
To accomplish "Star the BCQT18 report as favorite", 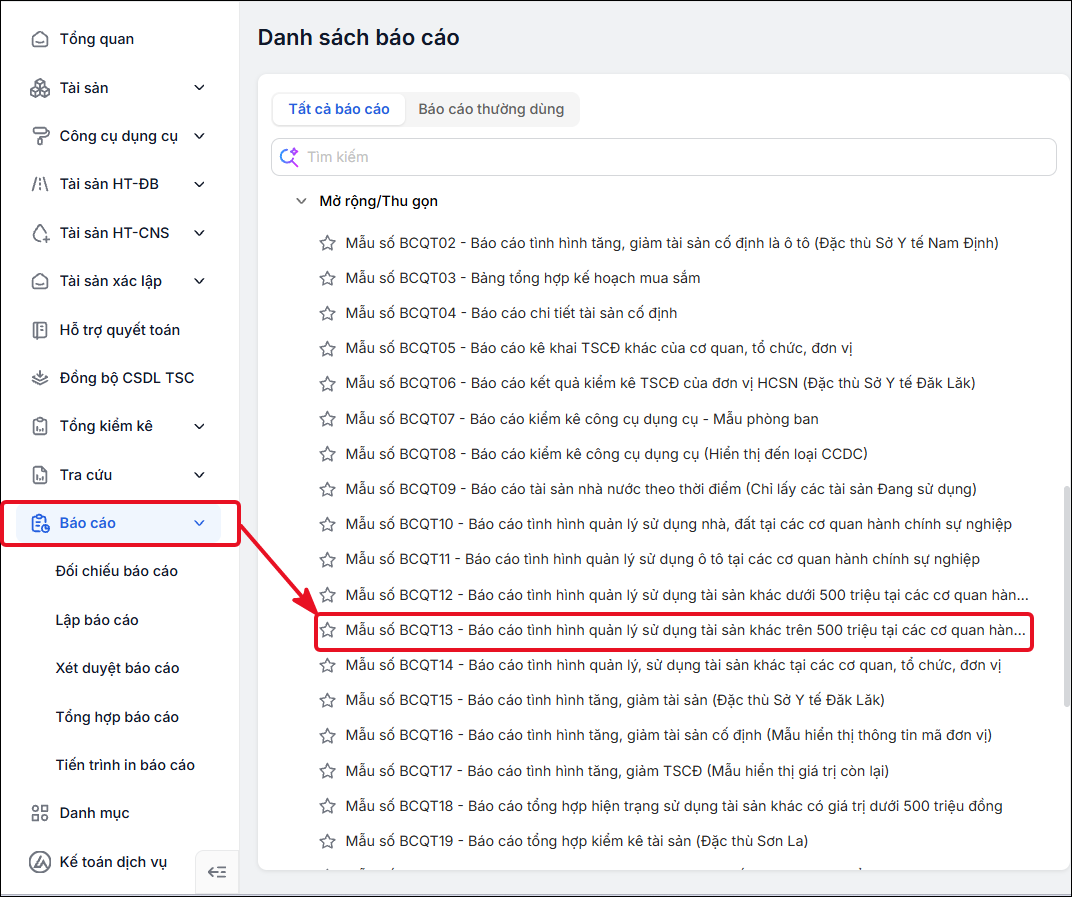I will coord(327,806).
